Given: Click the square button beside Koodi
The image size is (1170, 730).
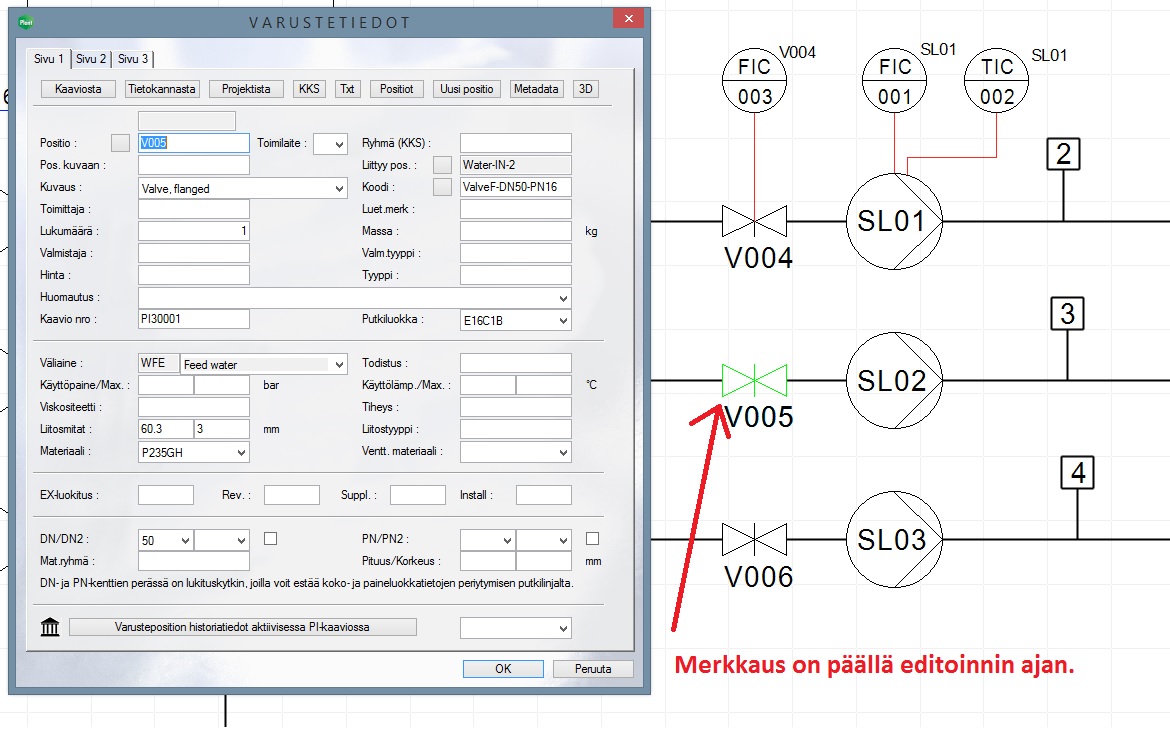Looking at the screenshot, I should click(x=442, y=187).
